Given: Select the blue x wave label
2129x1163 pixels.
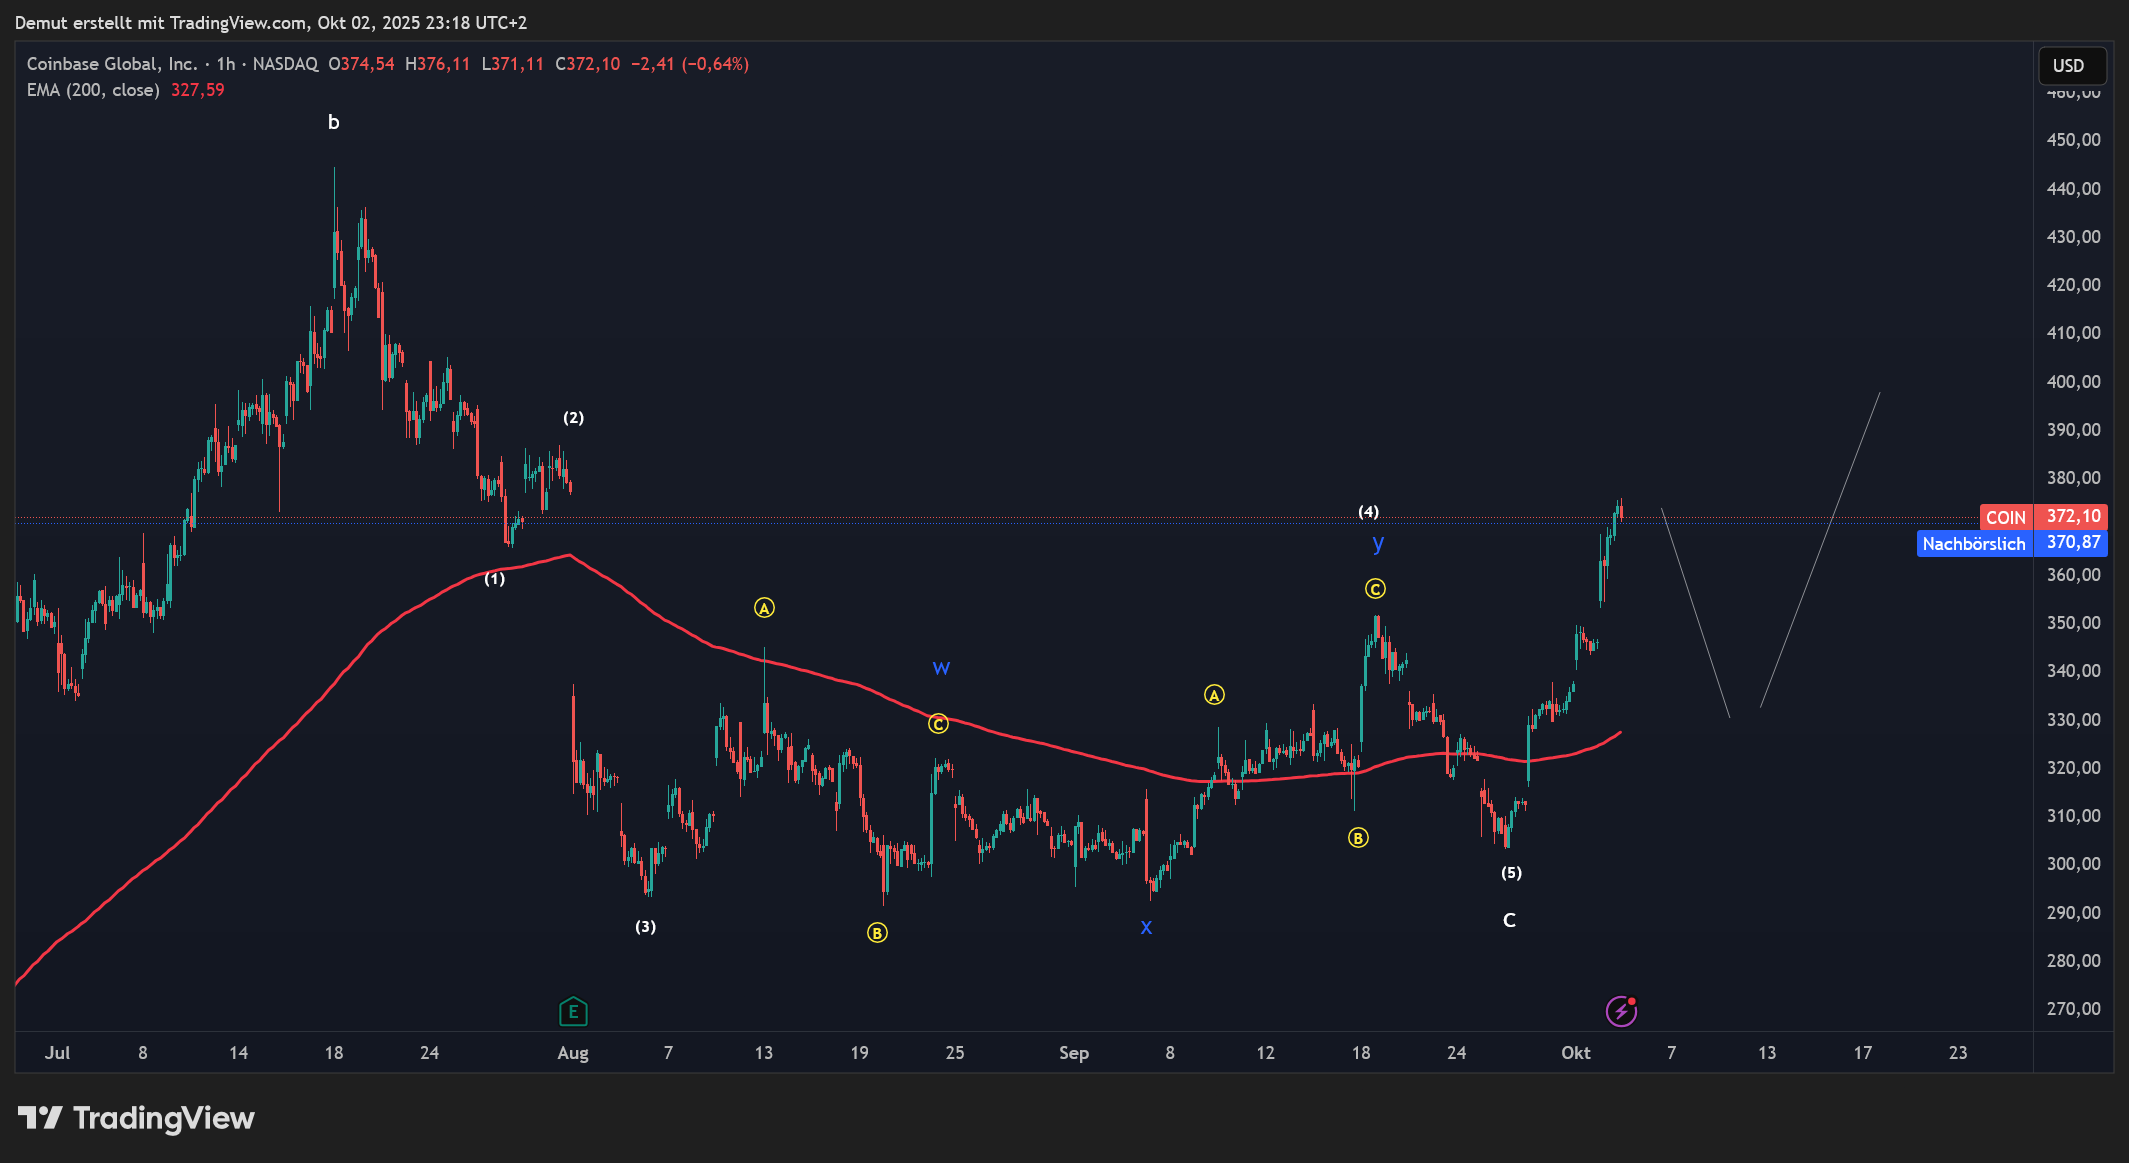Looking at the screenshot, I should coord(1146,927).
